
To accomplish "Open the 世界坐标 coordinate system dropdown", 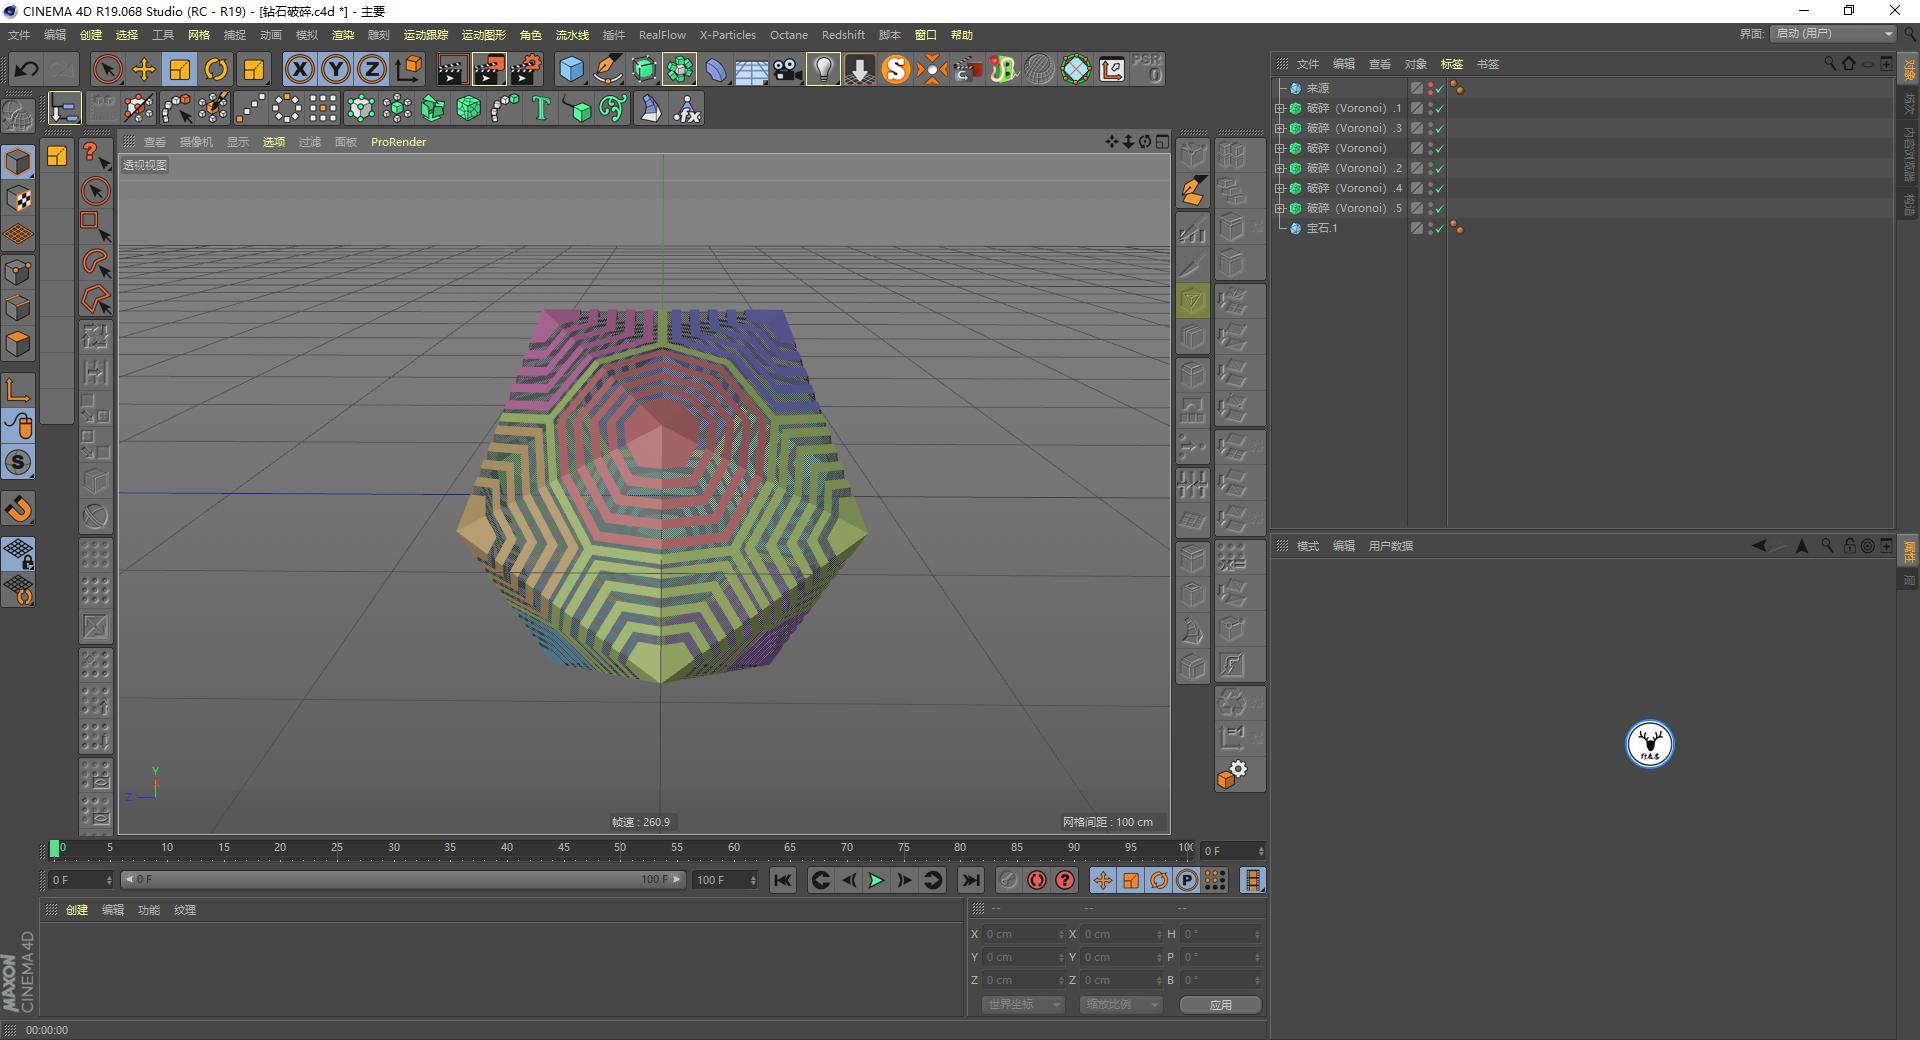I will [1022, 1004].
